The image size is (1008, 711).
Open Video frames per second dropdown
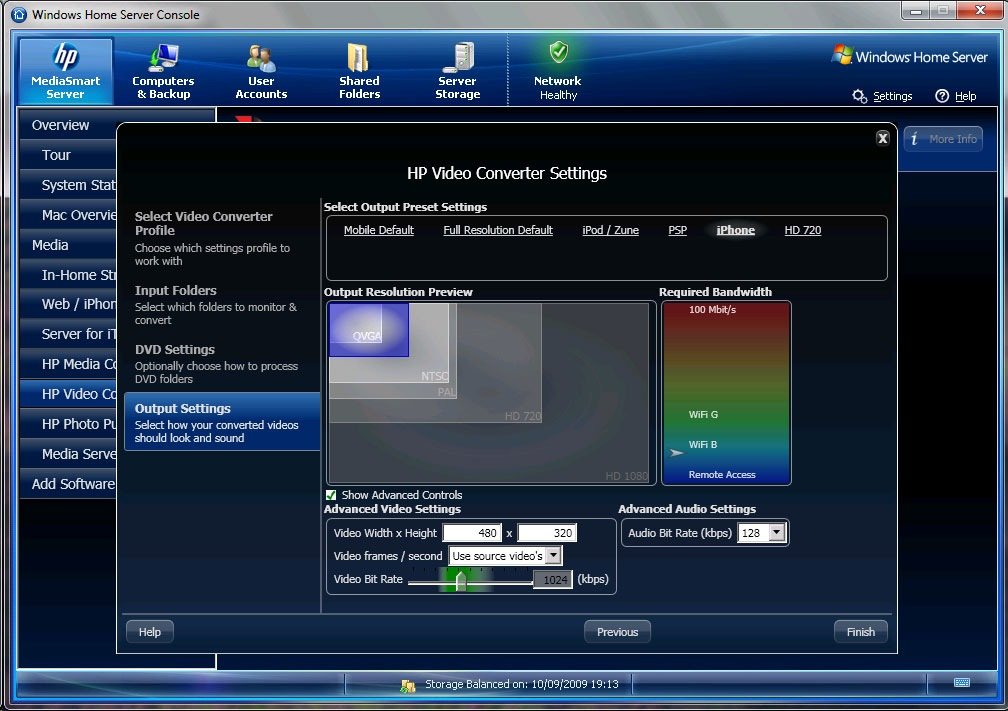point(554,555)
